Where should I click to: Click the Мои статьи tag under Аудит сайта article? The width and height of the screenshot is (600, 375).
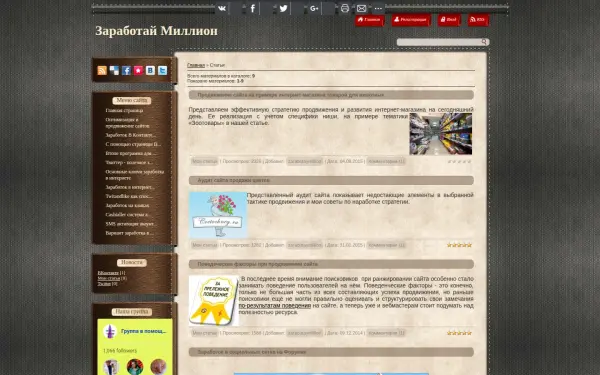click(205, 245)
